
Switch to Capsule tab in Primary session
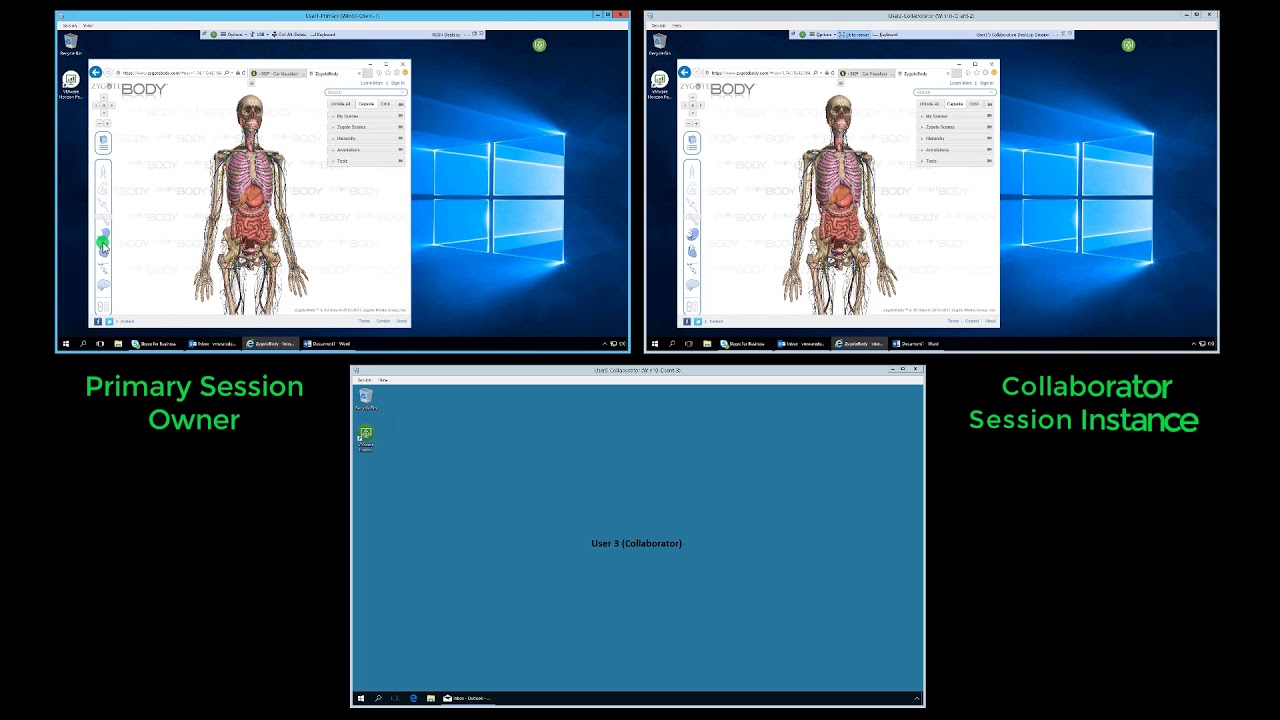[x=366, y=104]
